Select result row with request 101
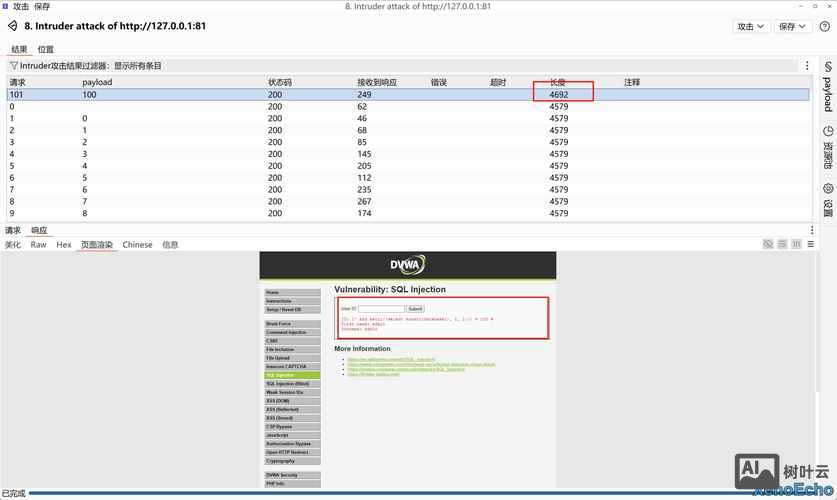837x500 pixels. [x=408, y=94]
